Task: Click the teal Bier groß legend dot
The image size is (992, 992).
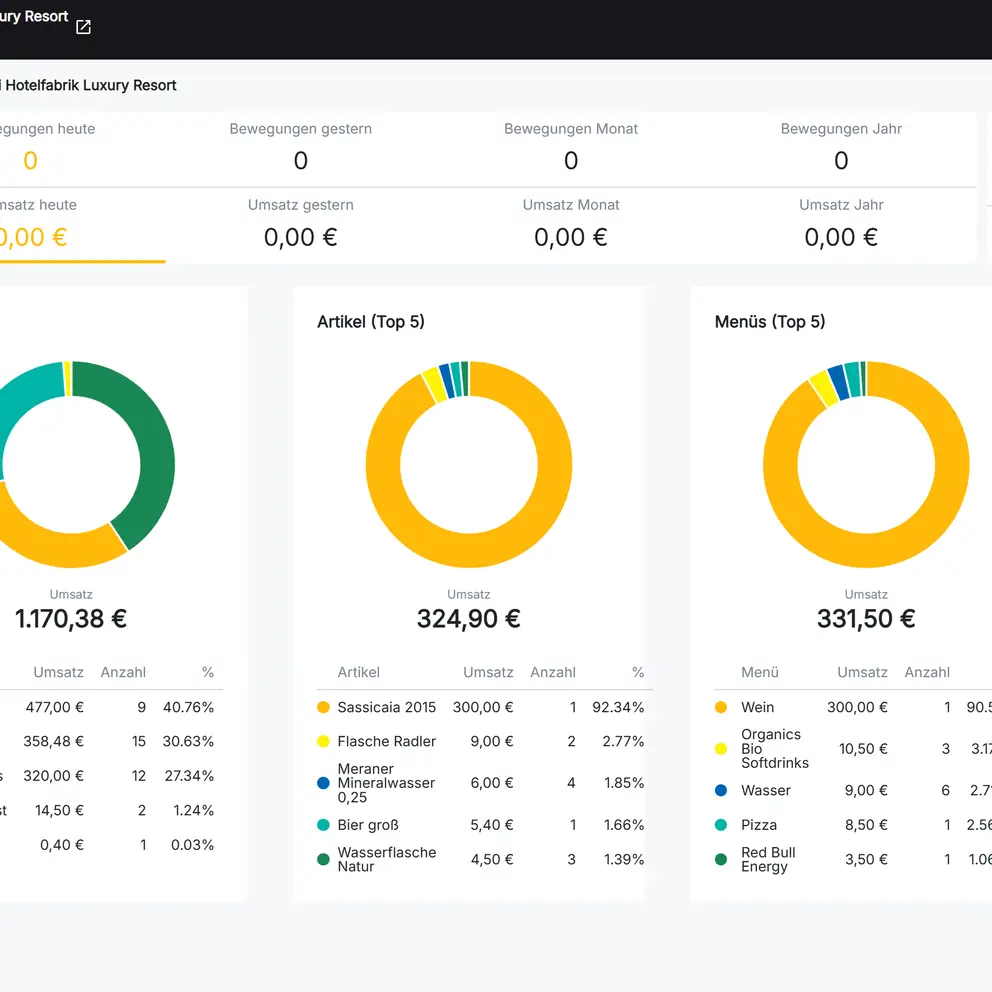Action: tap(323, 825)
